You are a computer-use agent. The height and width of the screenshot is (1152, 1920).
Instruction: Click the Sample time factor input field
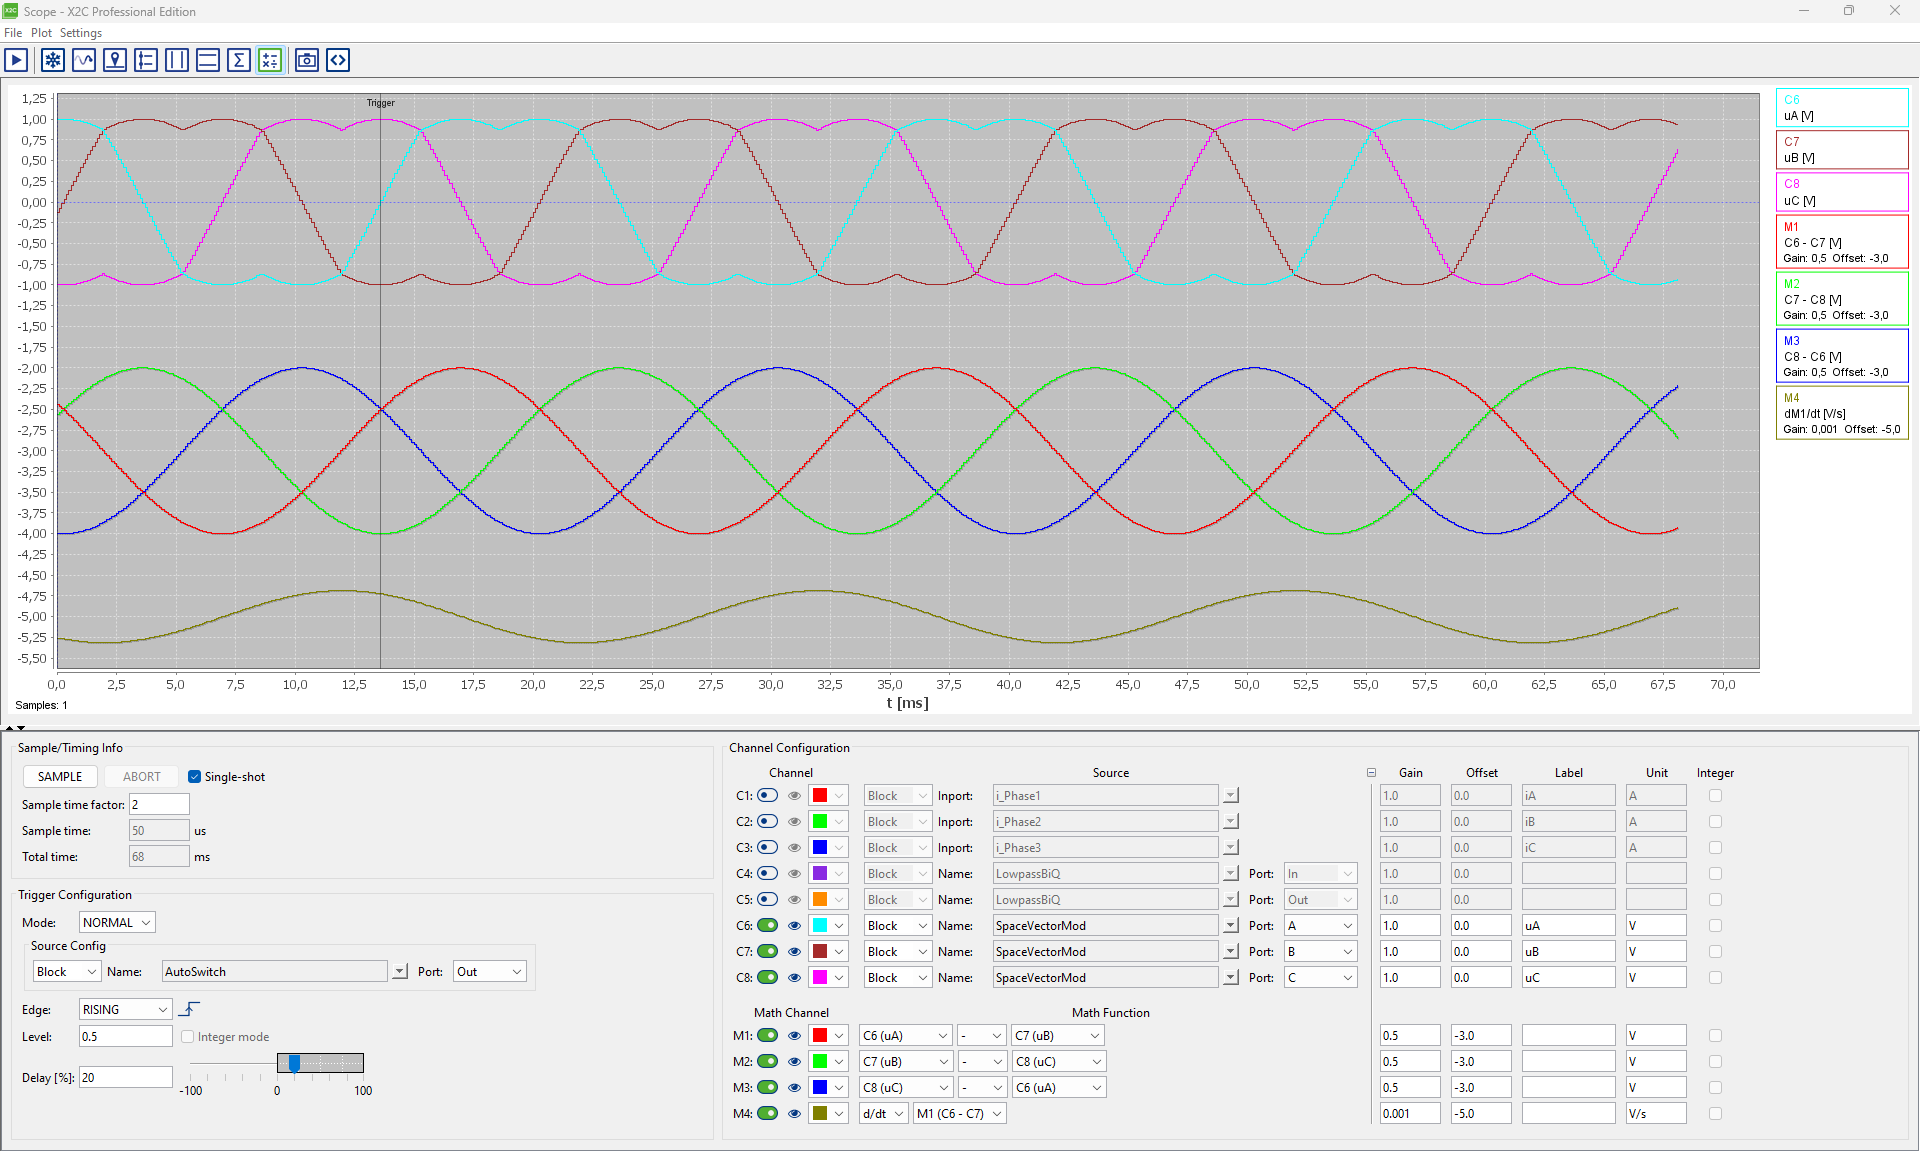159,805
